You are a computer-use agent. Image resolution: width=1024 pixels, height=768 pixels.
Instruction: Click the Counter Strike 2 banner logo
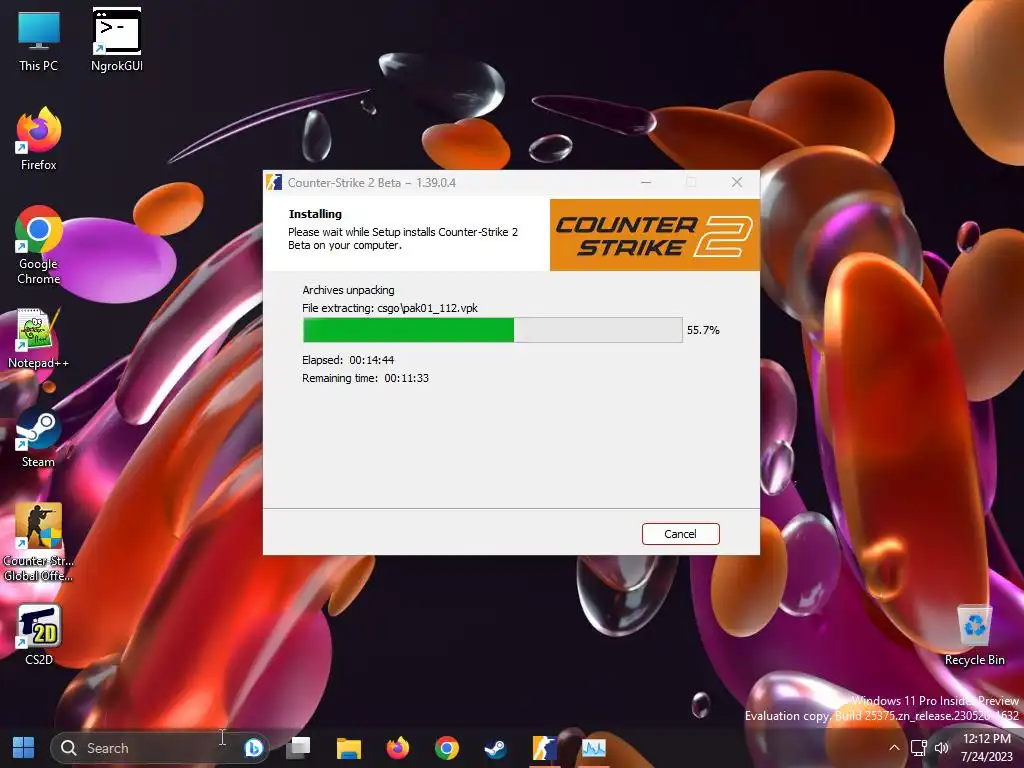point(654,235)
